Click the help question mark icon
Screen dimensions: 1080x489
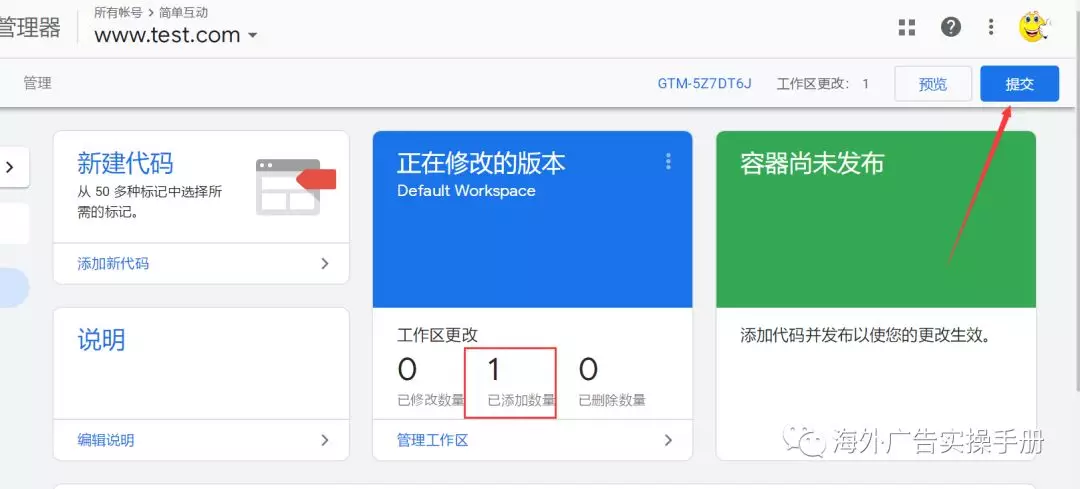(951, 27)
